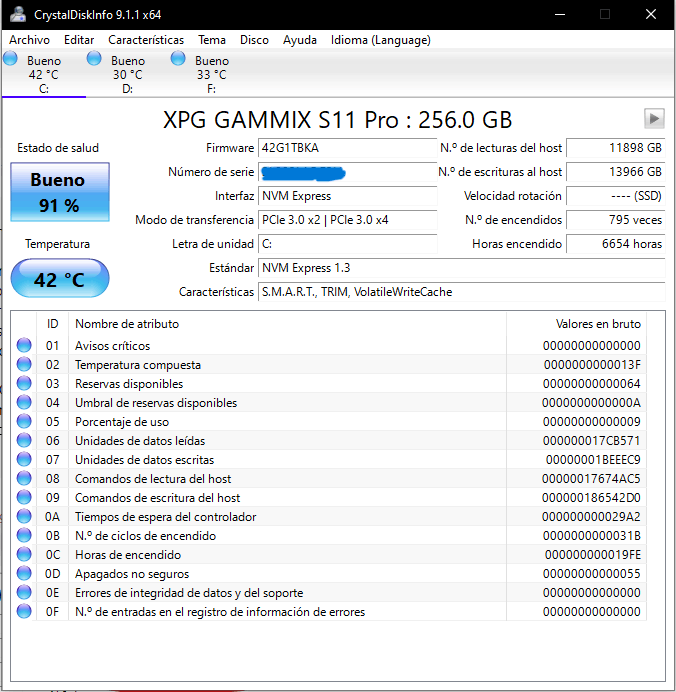676x692 pixels.
Task: Click host reads value 11898 GB
Action: point(616,148)
